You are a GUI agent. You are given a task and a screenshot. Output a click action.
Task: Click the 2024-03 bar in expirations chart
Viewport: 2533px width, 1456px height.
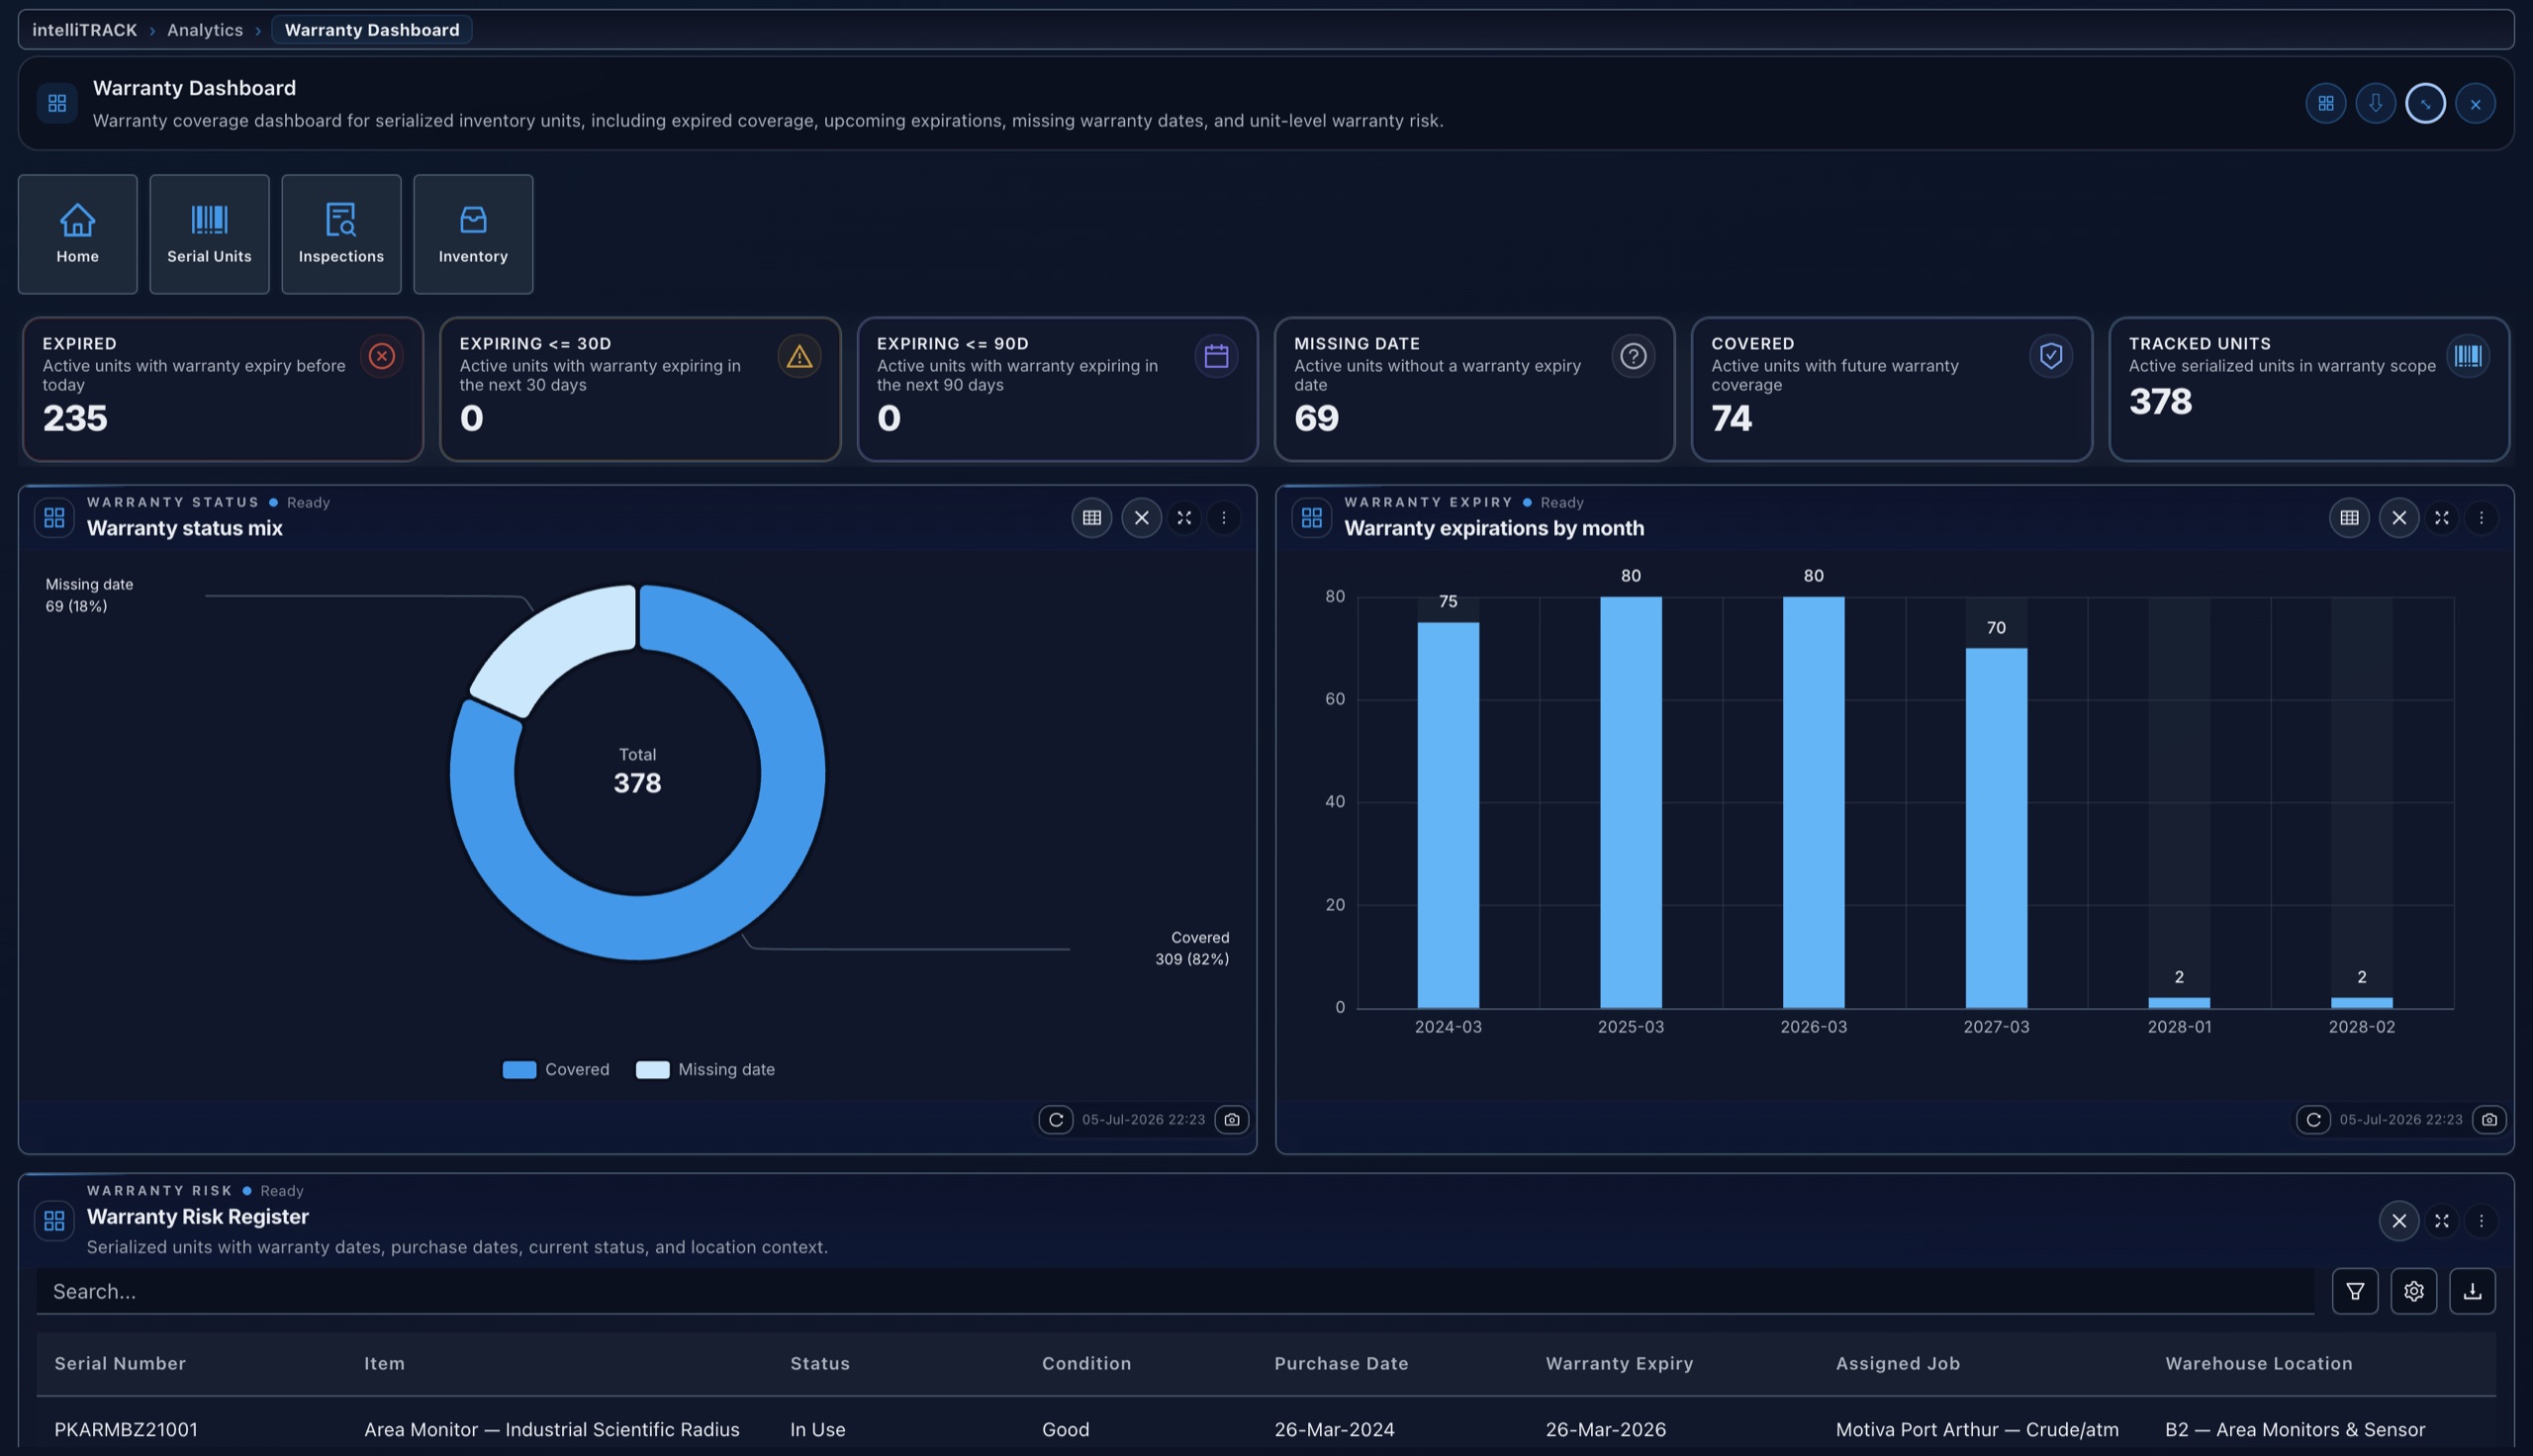tap(1448, 815)
